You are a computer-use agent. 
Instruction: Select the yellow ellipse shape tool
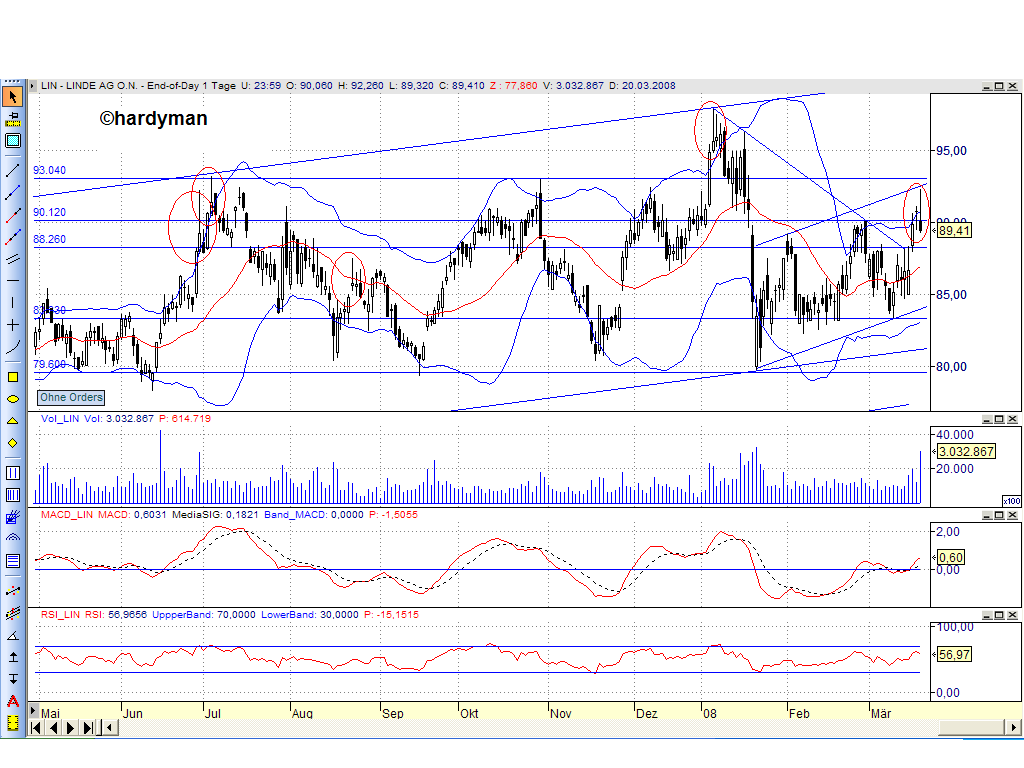13,398
